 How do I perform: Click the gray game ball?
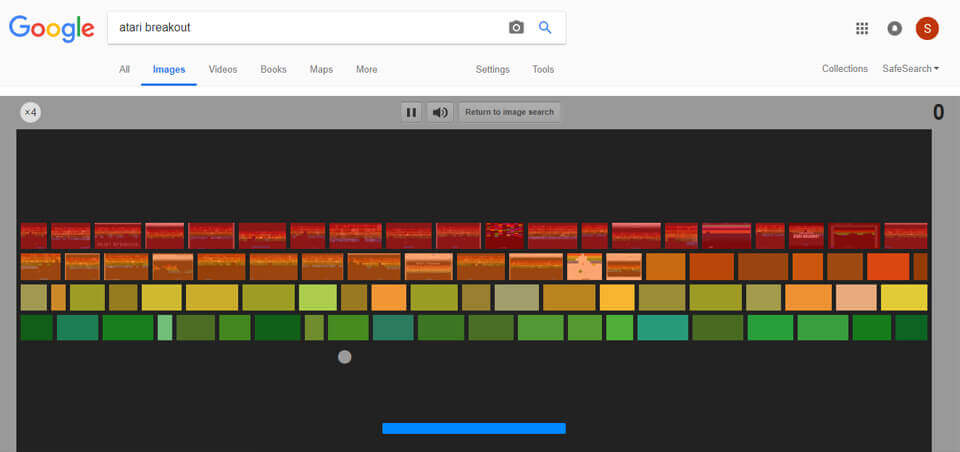[345, 357]
